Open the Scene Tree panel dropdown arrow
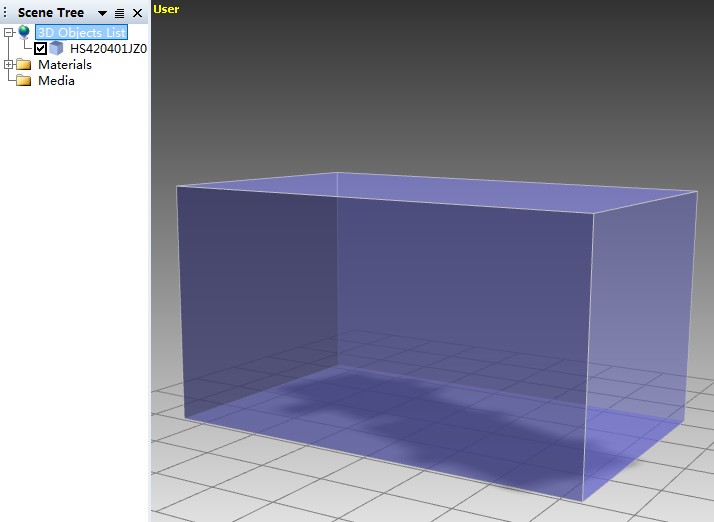Image resolution: width=714 pixels, height=522 pixels. point(102,13)
